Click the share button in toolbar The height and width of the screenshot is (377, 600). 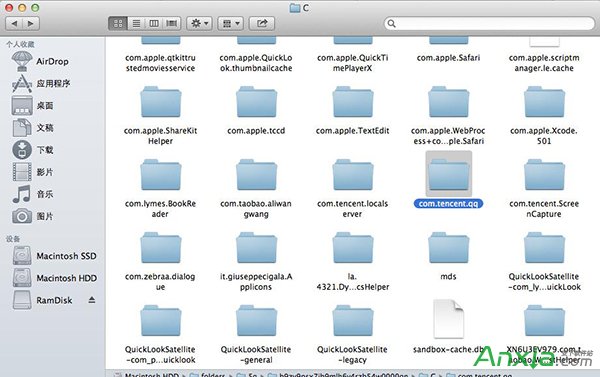pyautogui.click(x=262, y=23)
